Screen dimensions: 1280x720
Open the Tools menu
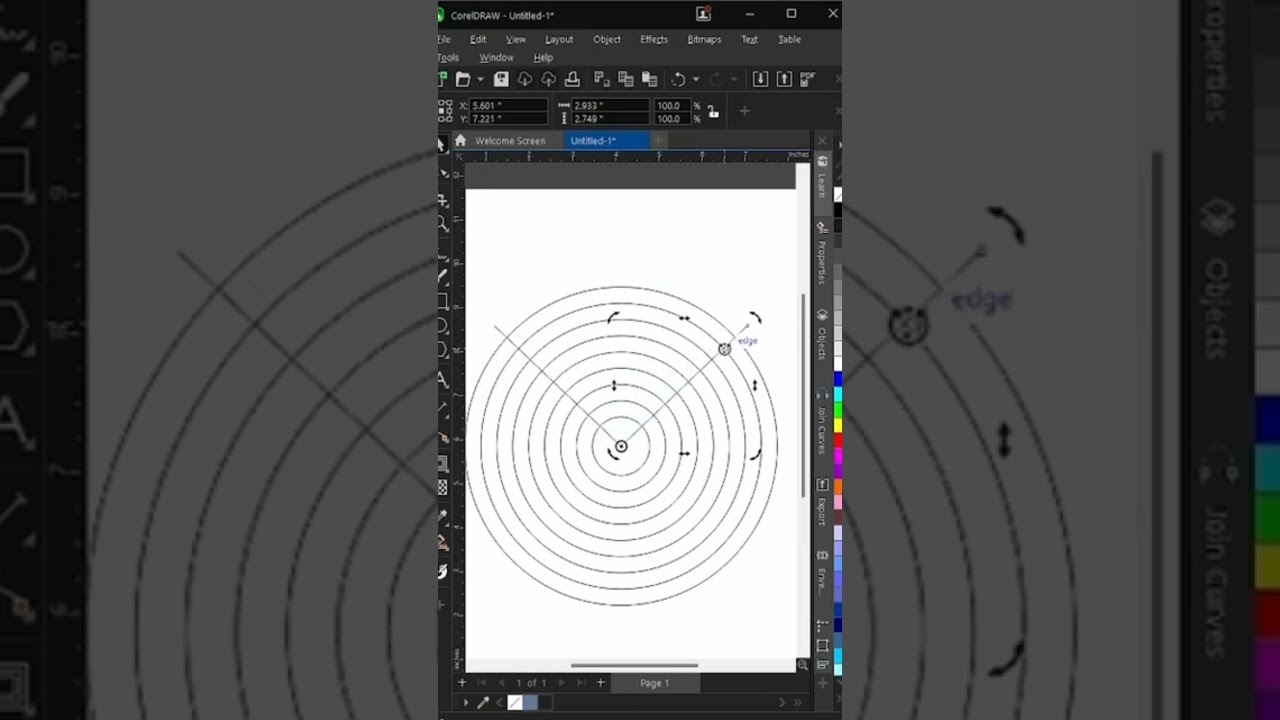447,57
